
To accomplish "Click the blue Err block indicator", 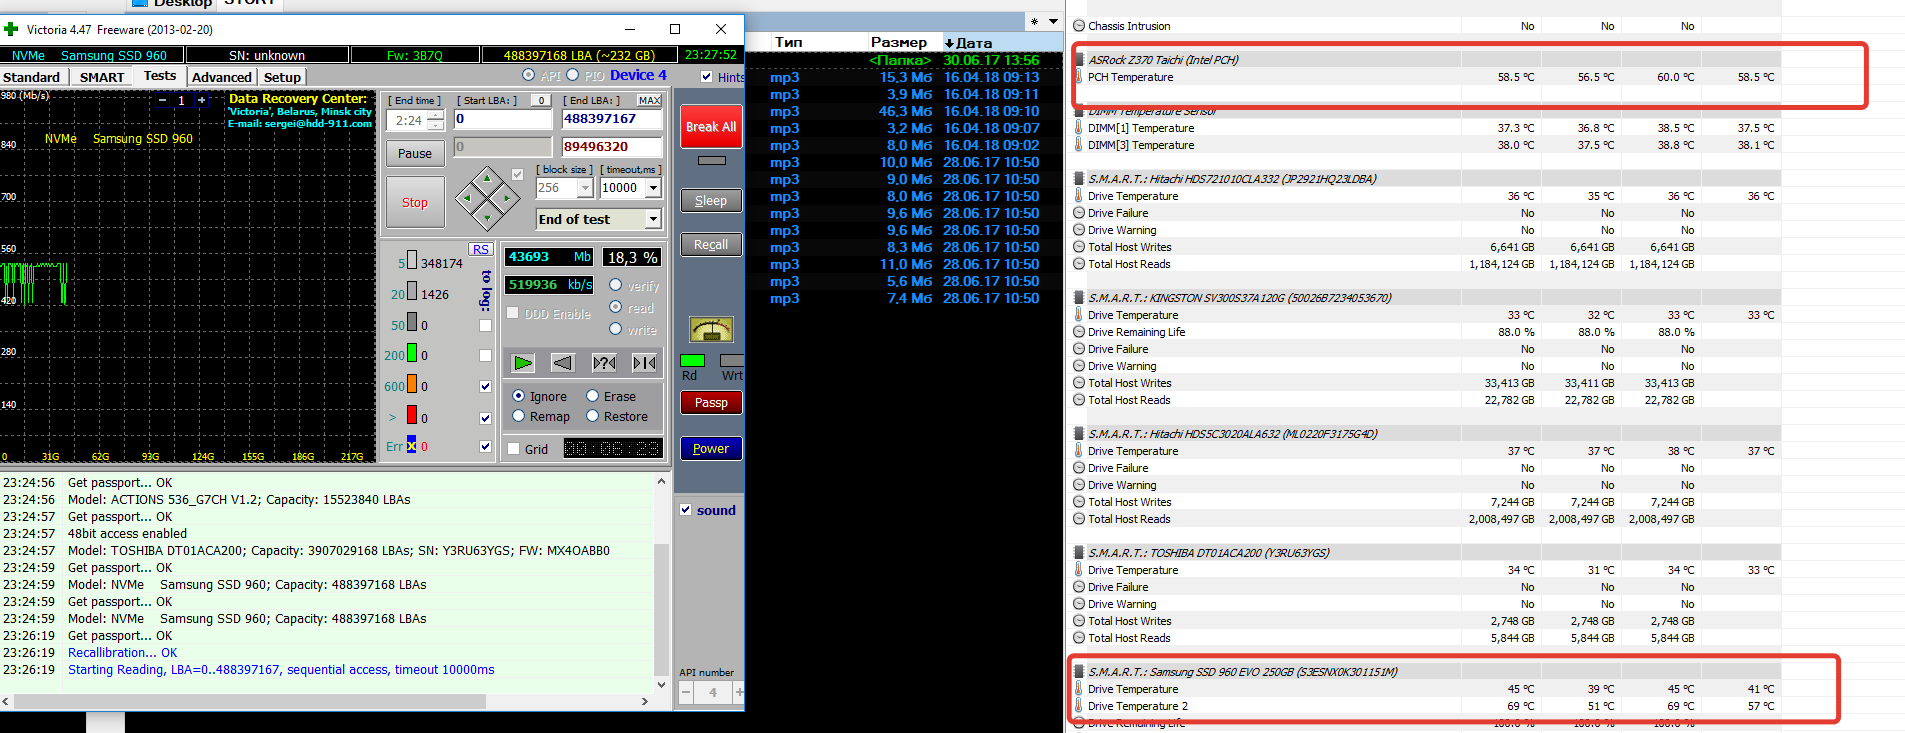I will pyautogui.click(x=411, y=446).
